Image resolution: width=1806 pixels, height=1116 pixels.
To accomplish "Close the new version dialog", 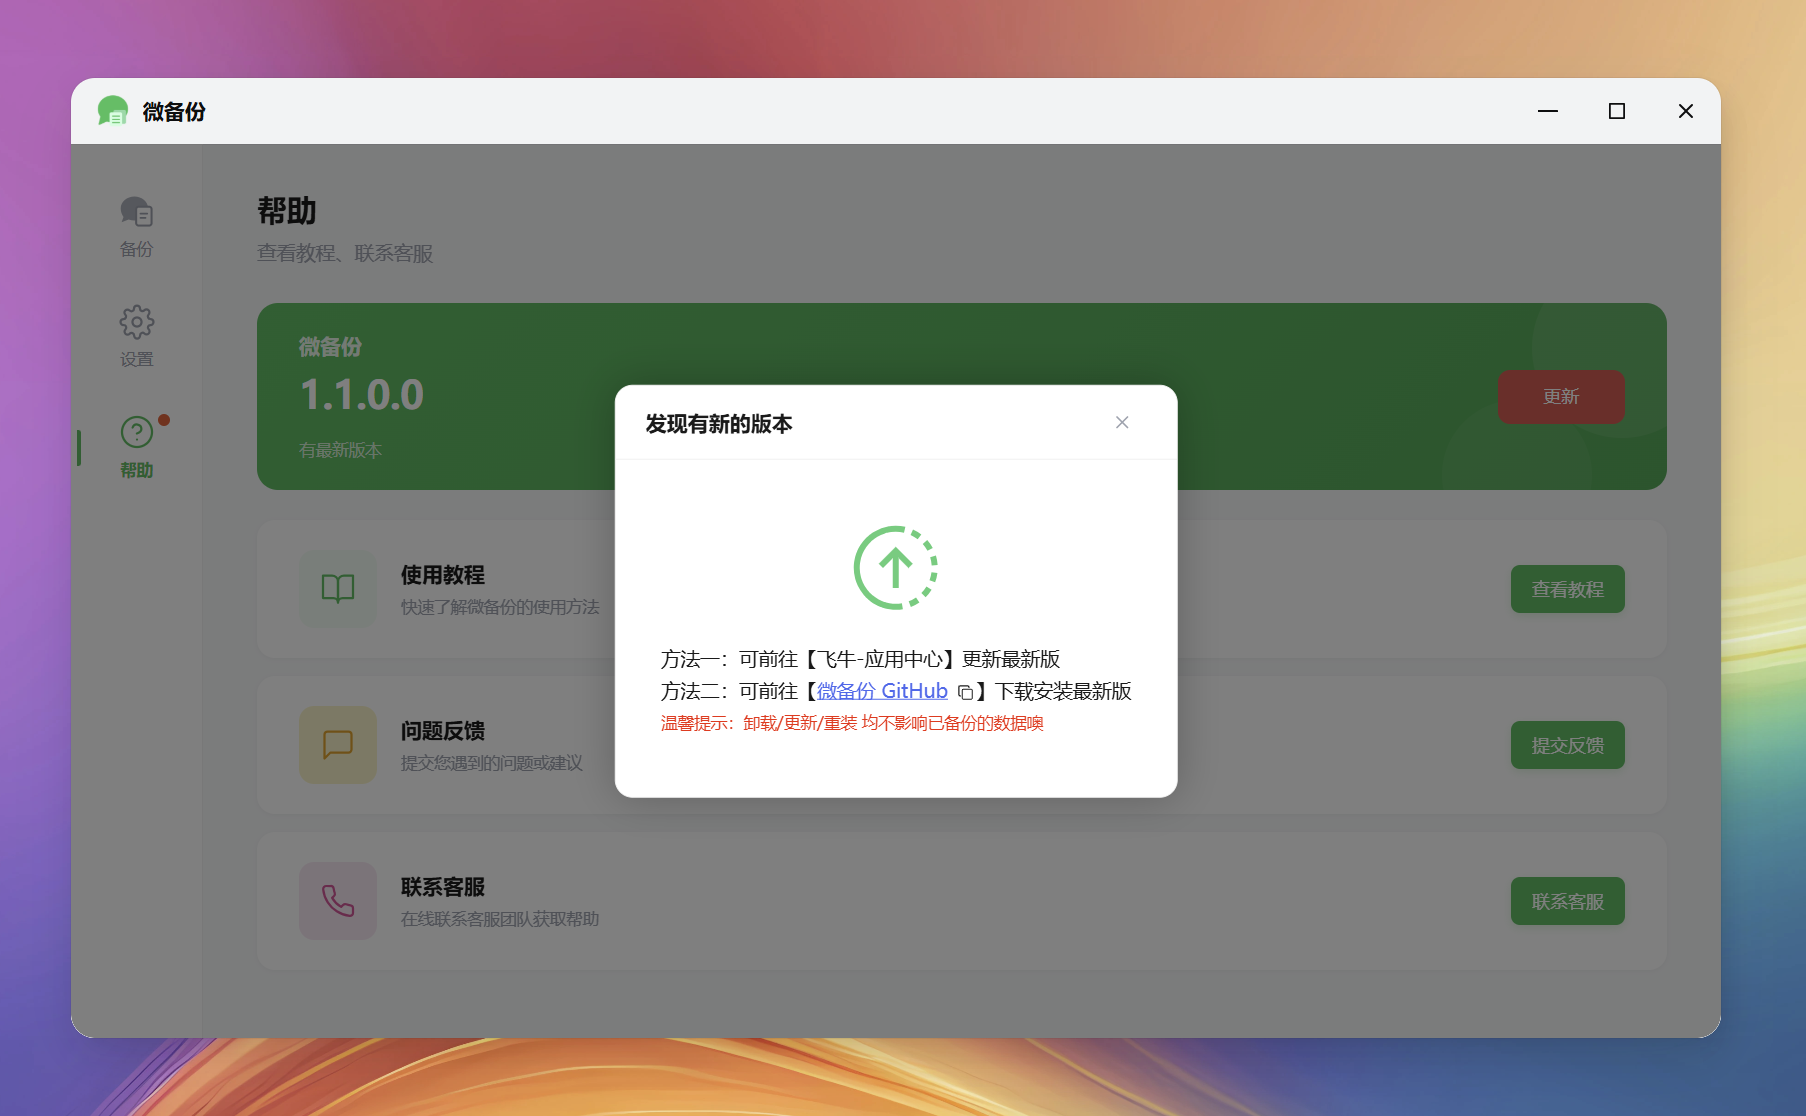I will [x=1122, y=423].
